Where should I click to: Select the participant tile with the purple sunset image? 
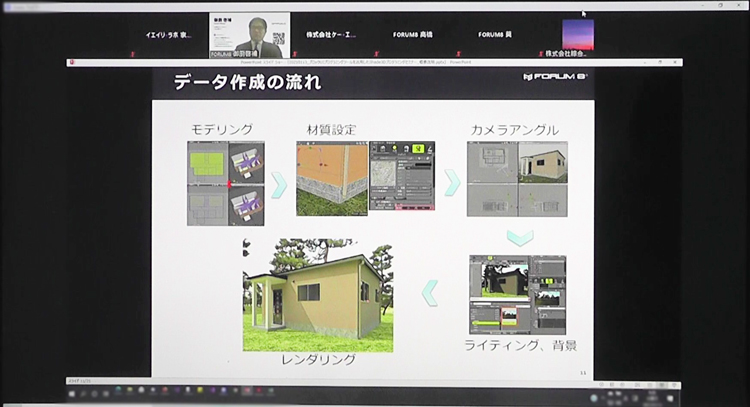tap(578, 34)
